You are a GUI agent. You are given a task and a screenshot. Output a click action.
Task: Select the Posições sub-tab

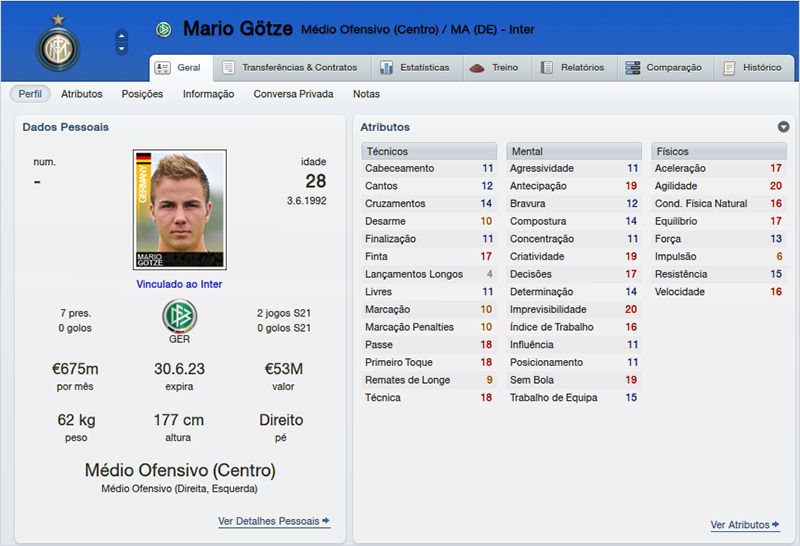142,94
